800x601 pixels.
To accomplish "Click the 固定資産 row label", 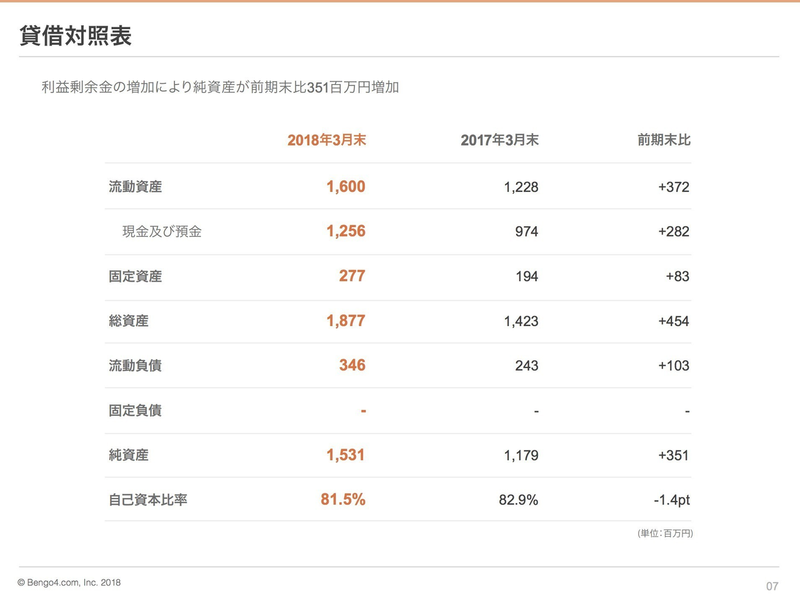I will (x=135, y=276).
